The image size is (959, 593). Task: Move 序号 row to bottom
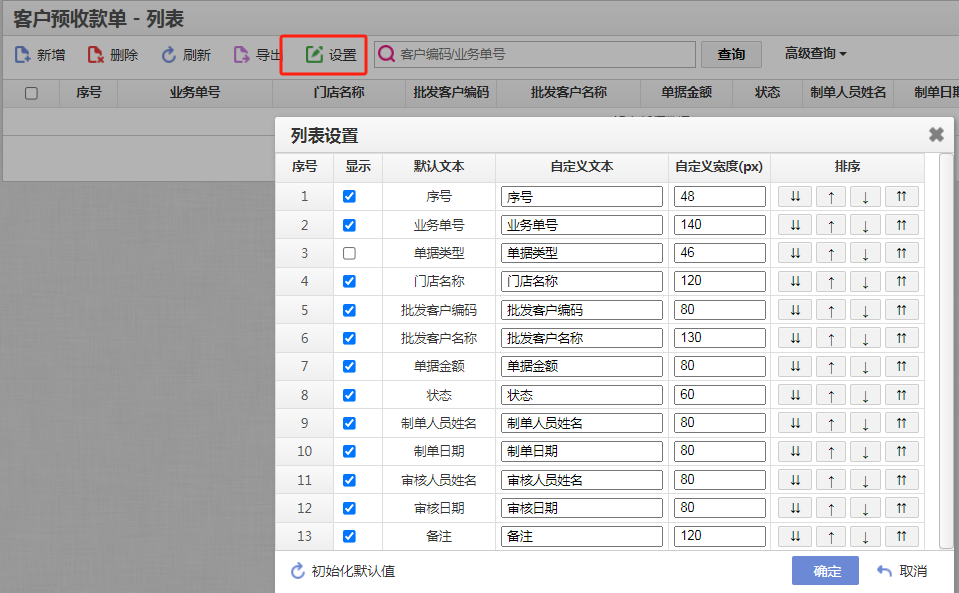click(x=794, y=197)
